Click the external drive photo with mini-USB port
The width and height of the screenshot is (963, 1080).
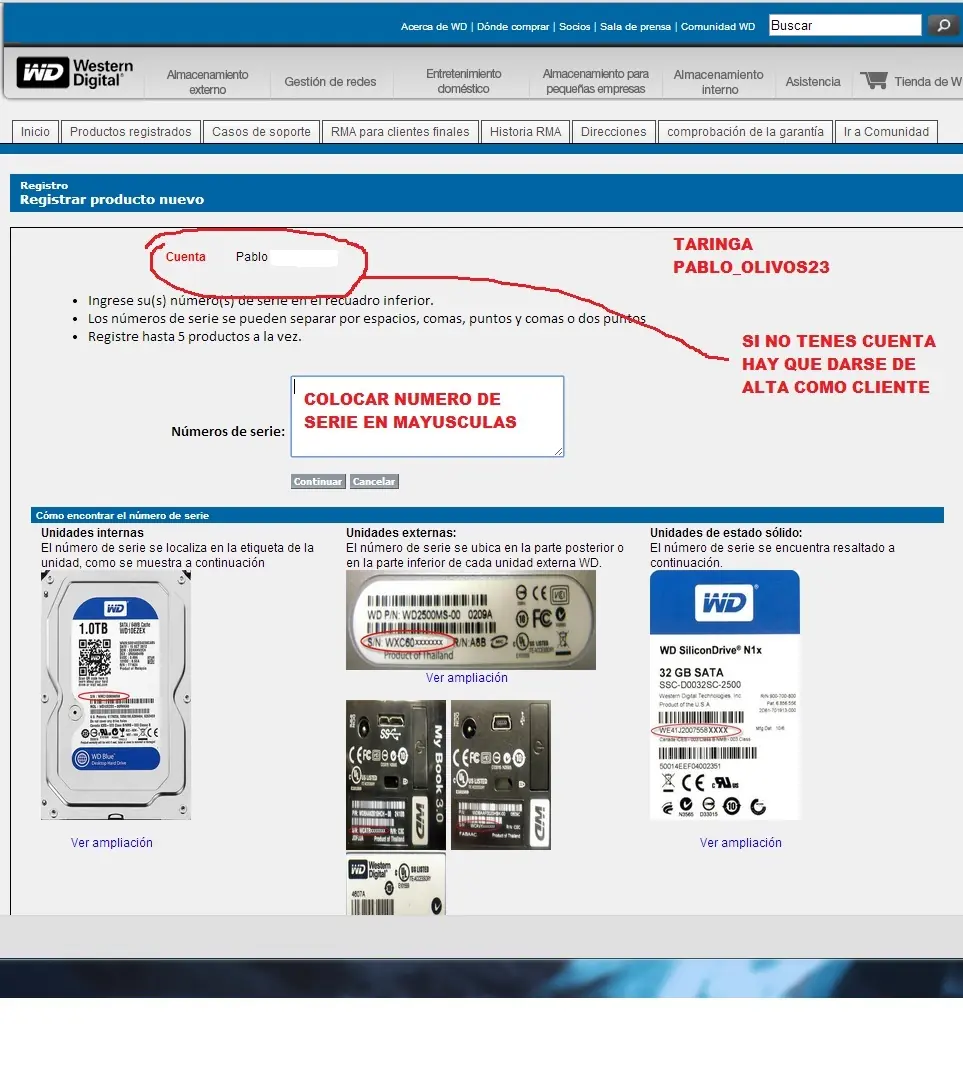click(501, 775)
